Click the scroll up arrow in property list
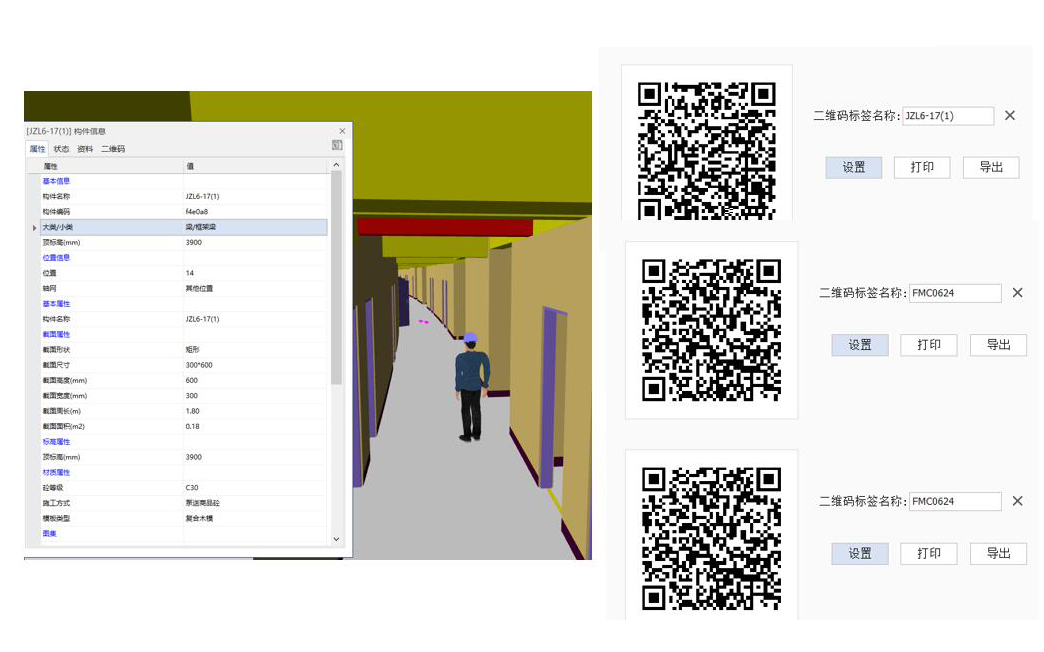The image size is (1044, 652). 336,164
